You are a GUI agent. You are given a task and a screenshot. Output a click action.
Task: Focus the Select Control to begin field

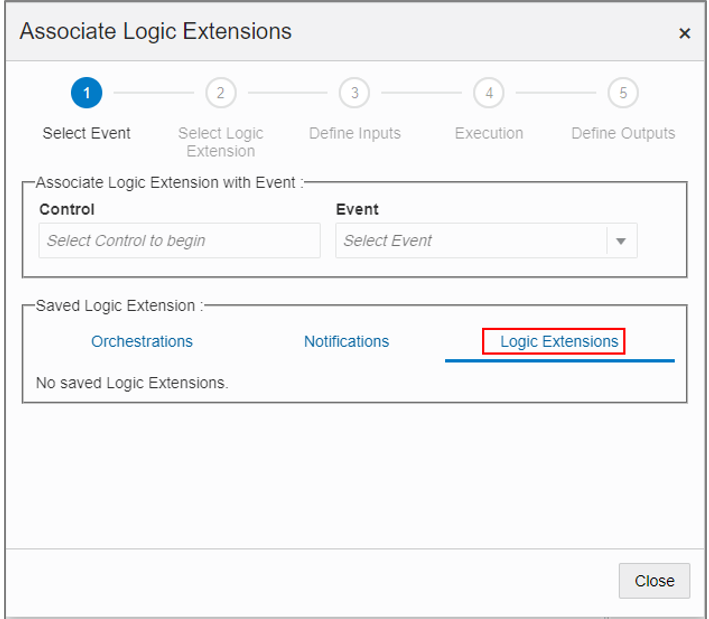click(180, 241)
